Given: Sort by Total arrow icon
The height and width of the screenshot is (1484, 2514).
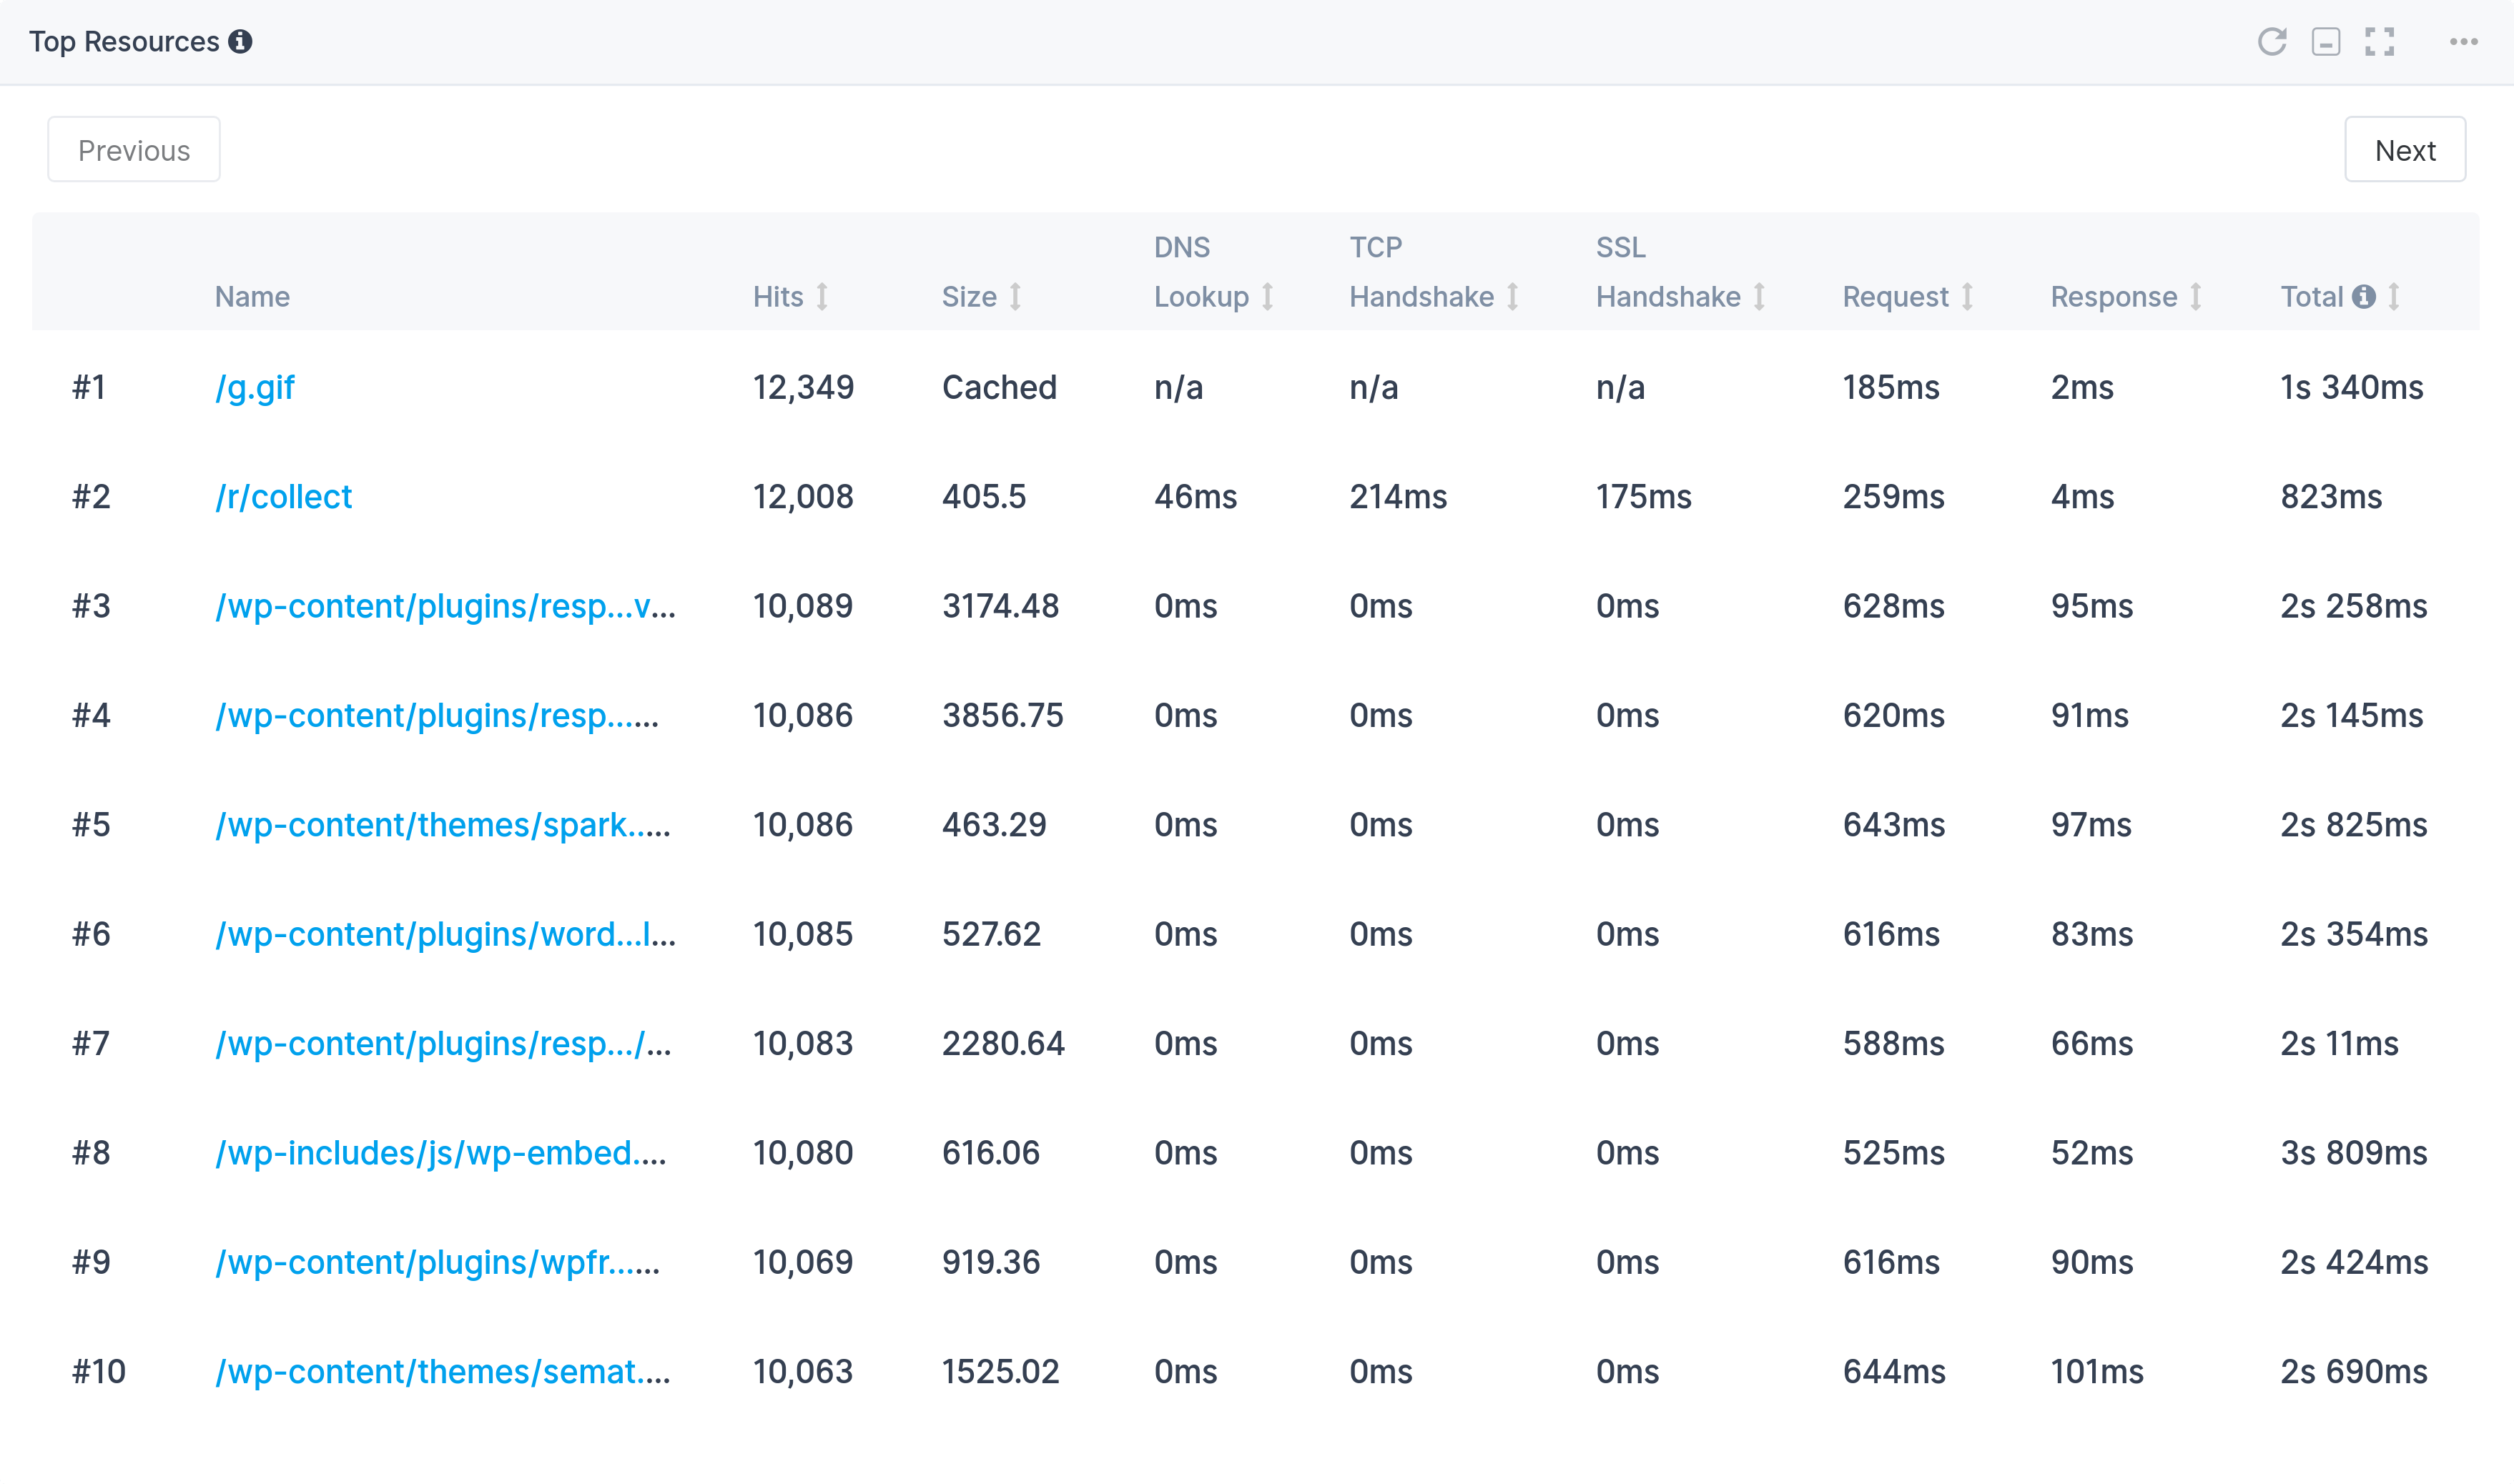Looking at the screenshot, I should click(2394, 297).
